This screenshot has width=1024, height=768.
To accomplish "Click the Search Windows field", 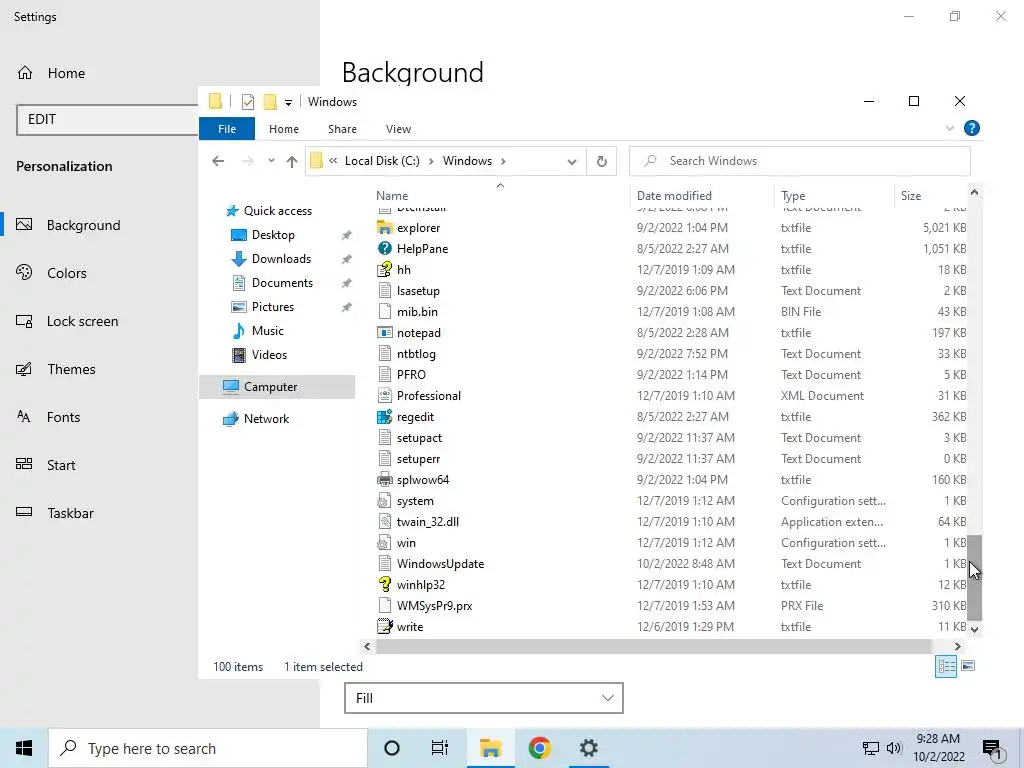I will [x=799, y=161].
